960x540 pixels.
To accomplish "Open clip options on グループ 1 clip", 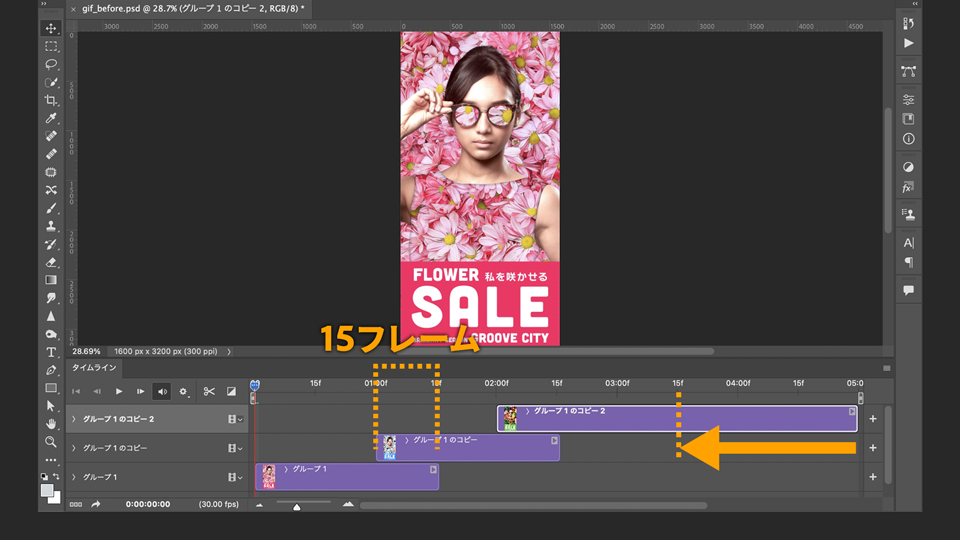I will click(433, 470).
